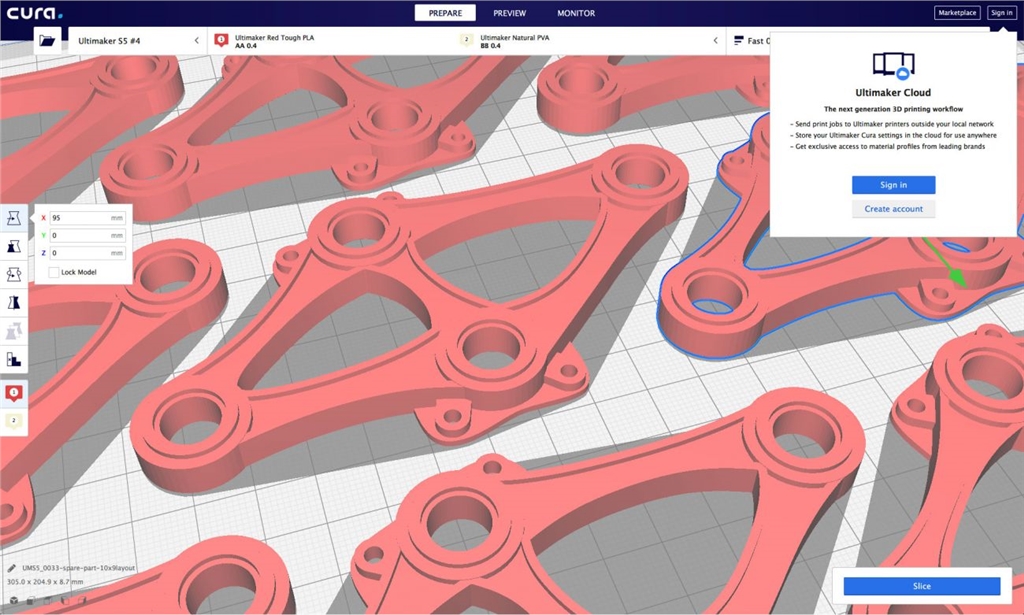Enable the Lock Model checkbox
1024x615 pixels.
tap(54, 272)
